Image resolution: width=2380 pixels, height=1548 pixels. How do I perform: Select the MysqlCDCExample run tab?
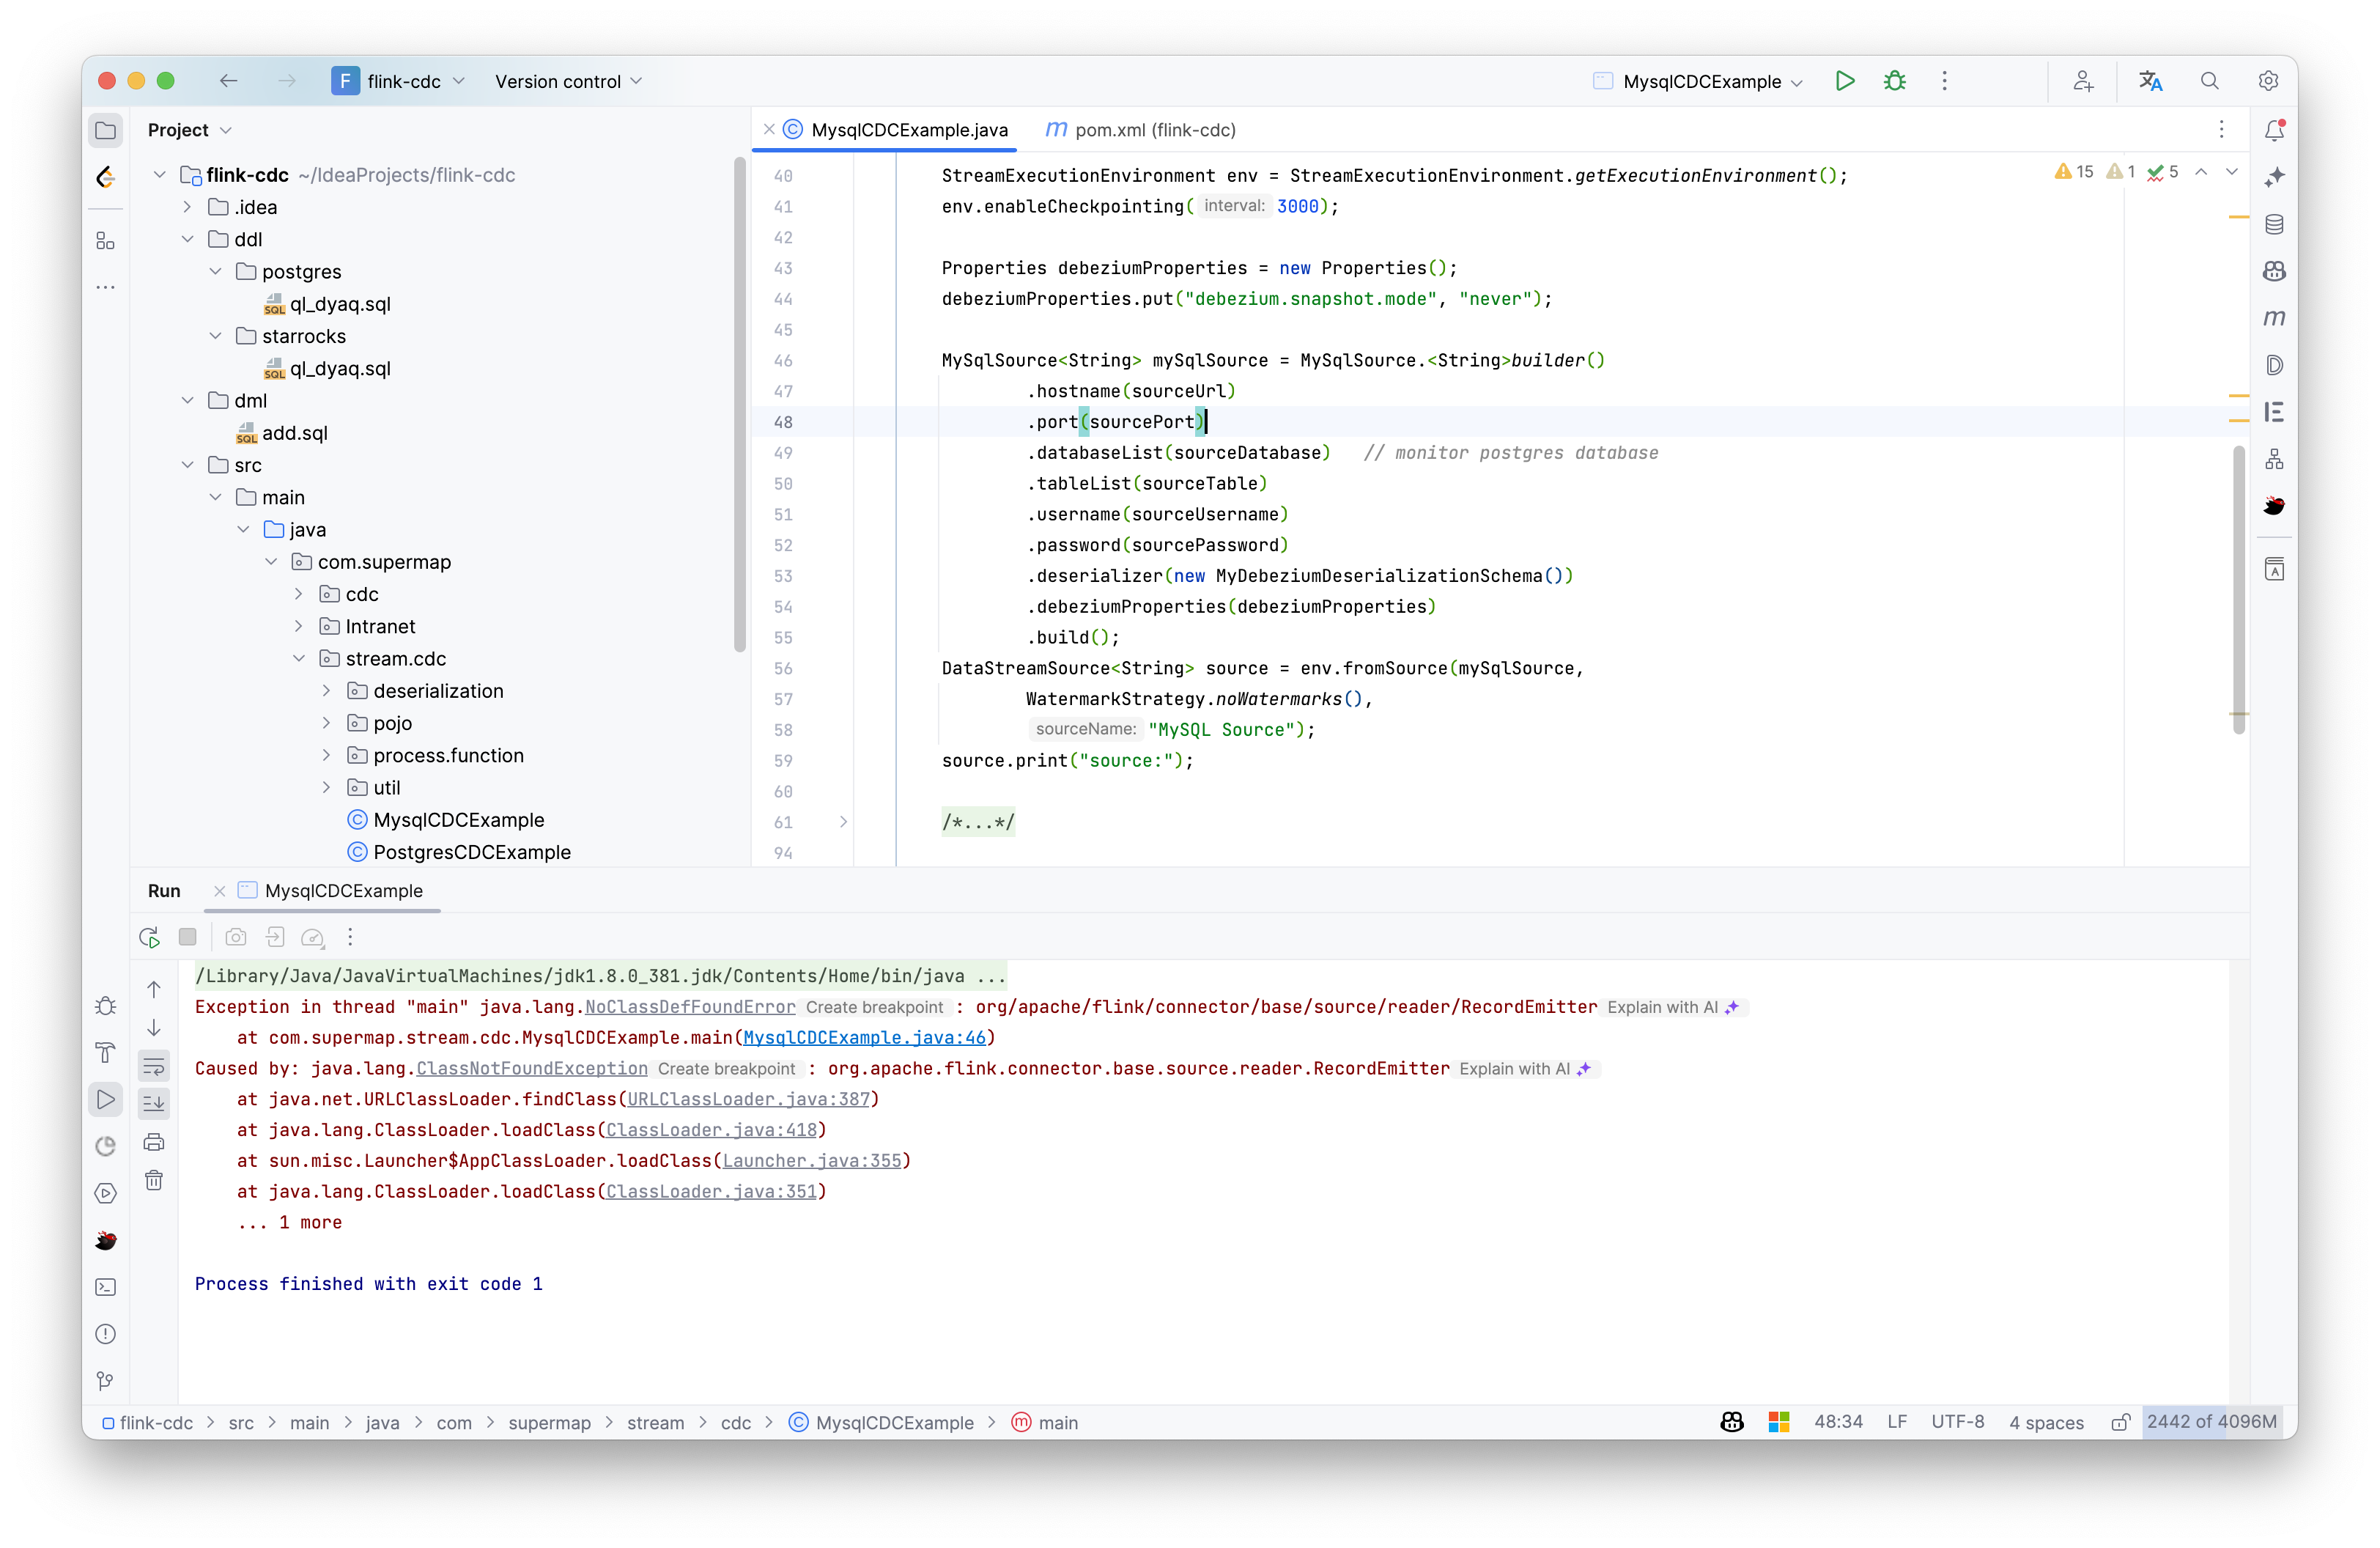pos(332,891)
